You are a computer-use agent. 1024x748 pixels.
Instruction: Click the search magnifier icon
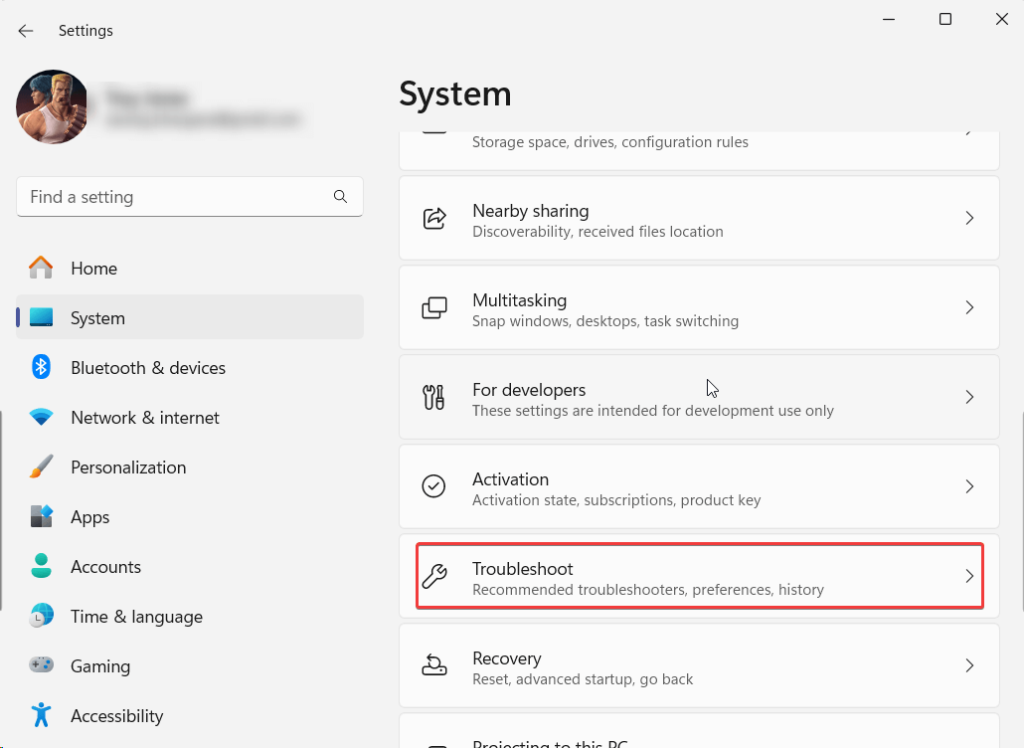tap(341, 197)
